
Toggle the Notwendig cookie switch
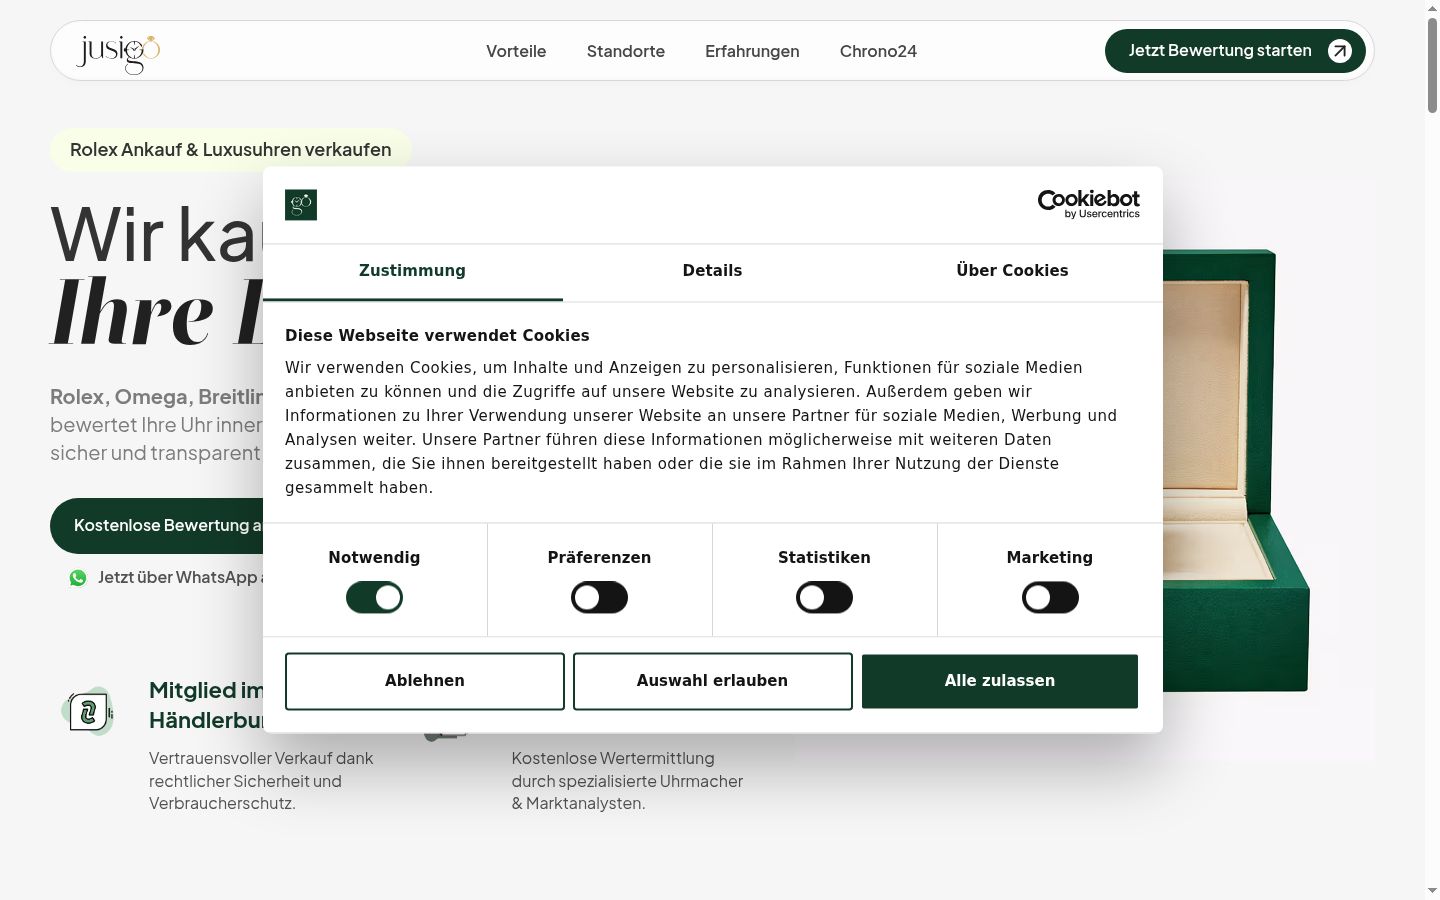click(x=374, y=598)
